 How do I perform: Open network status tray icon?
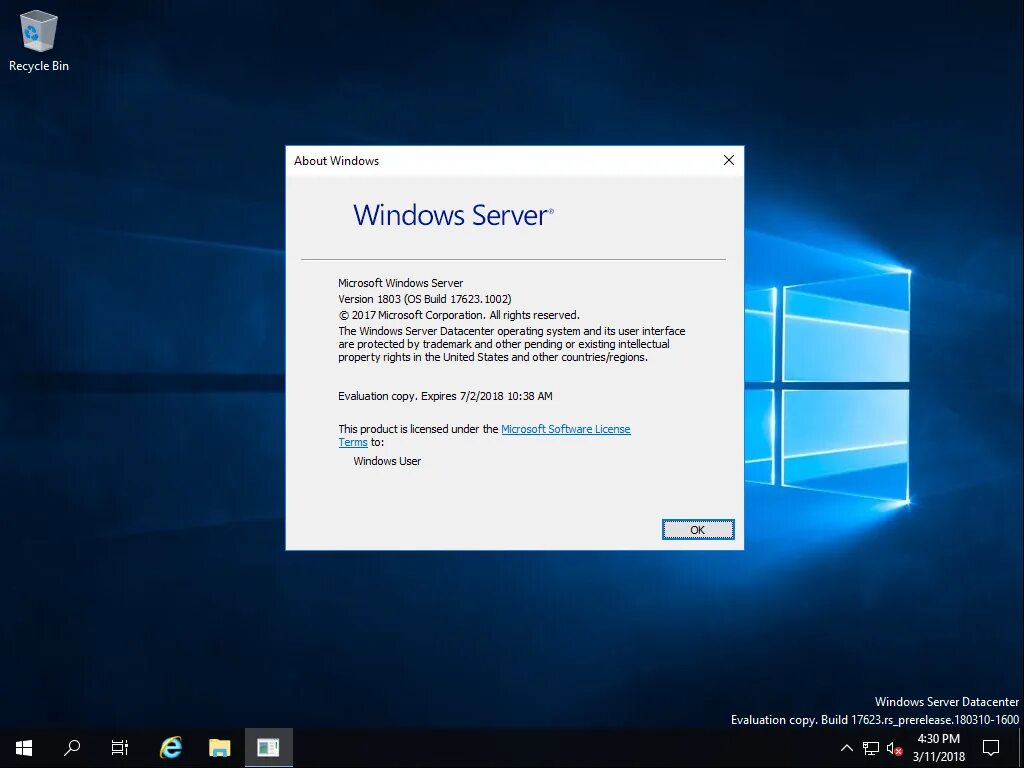871,748
